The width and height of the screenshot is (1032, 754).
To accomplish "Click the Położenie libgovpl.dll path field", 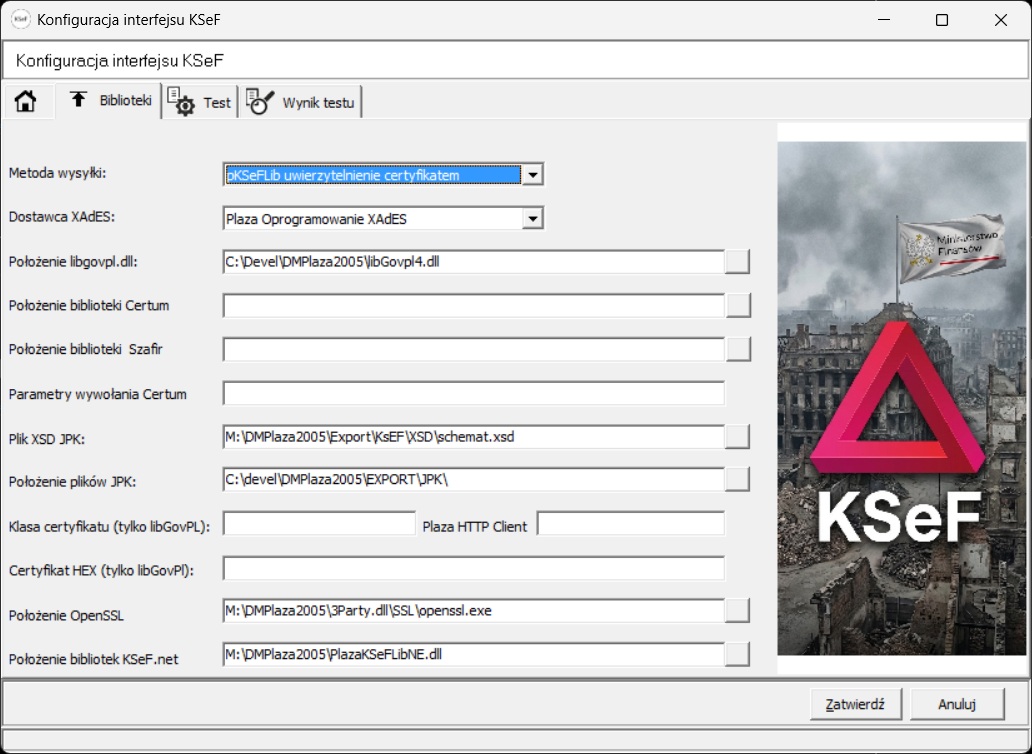I will [x=474, y=262].
